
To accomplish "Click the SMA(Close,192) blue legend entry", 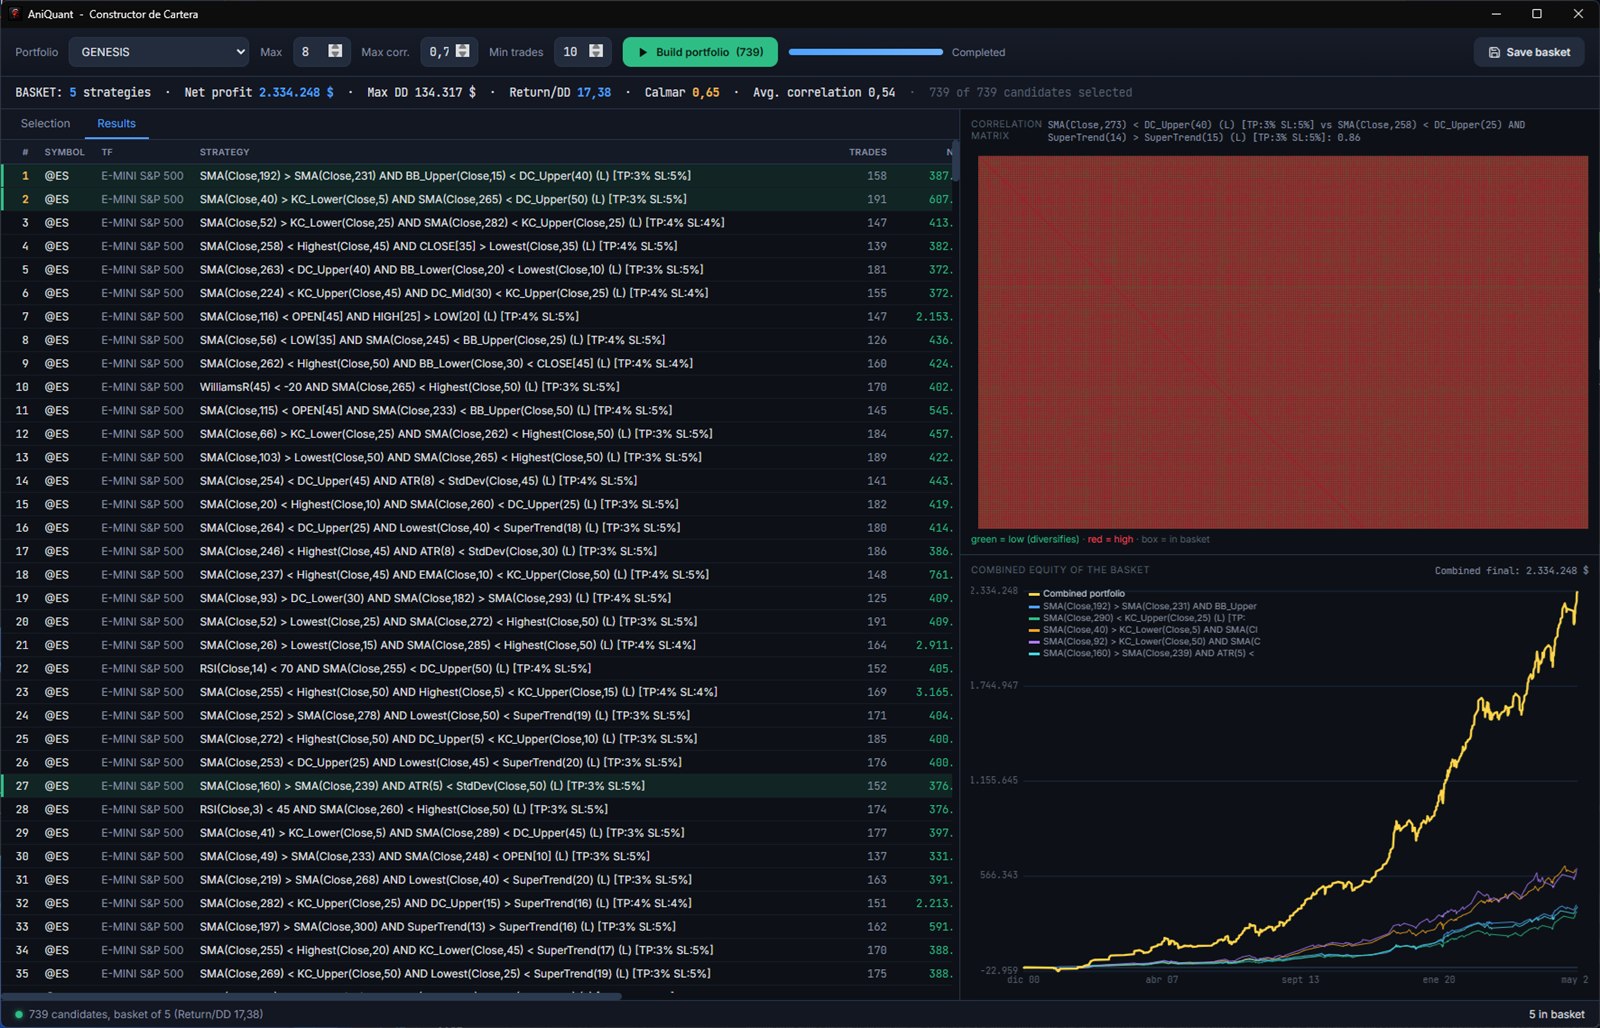I will (1142, 606).
